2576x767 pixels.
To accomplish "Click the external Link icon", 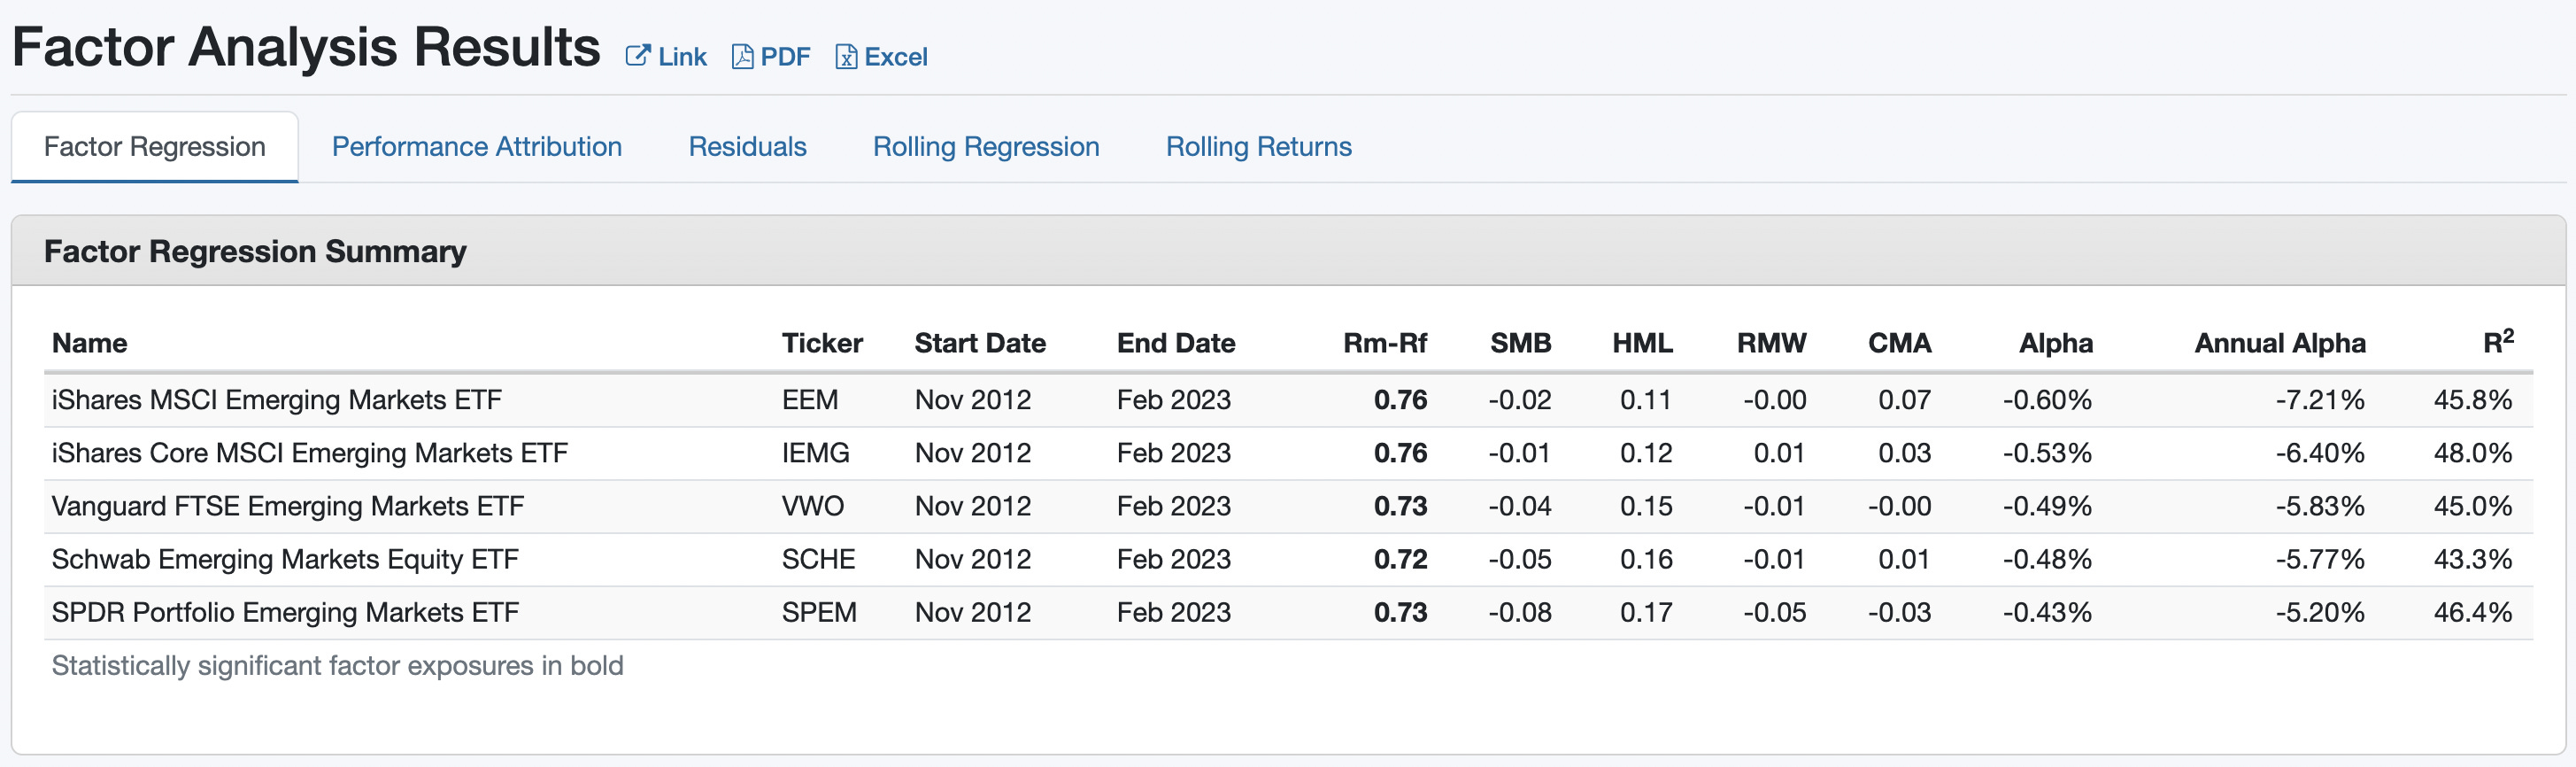I will tap(638, 56).
